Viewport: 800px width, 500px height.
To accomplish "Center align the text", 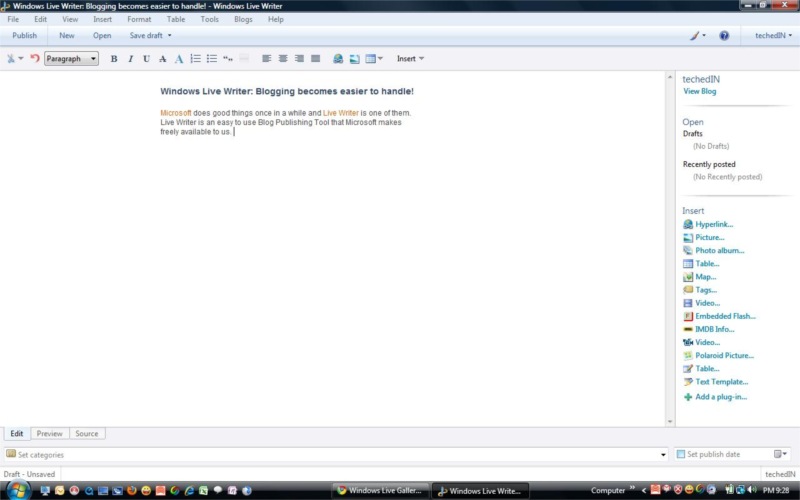I will point(283,59).
